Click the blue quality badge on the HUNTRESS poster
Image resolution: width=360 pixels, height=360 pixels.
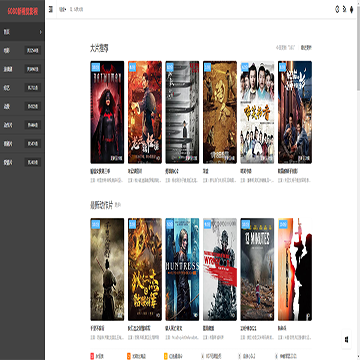(x=170, y=224)
